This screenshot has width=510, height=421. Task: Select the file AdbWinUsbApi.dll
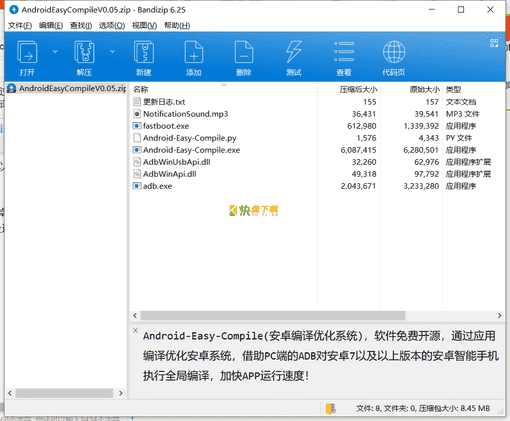tap(177, 162)
